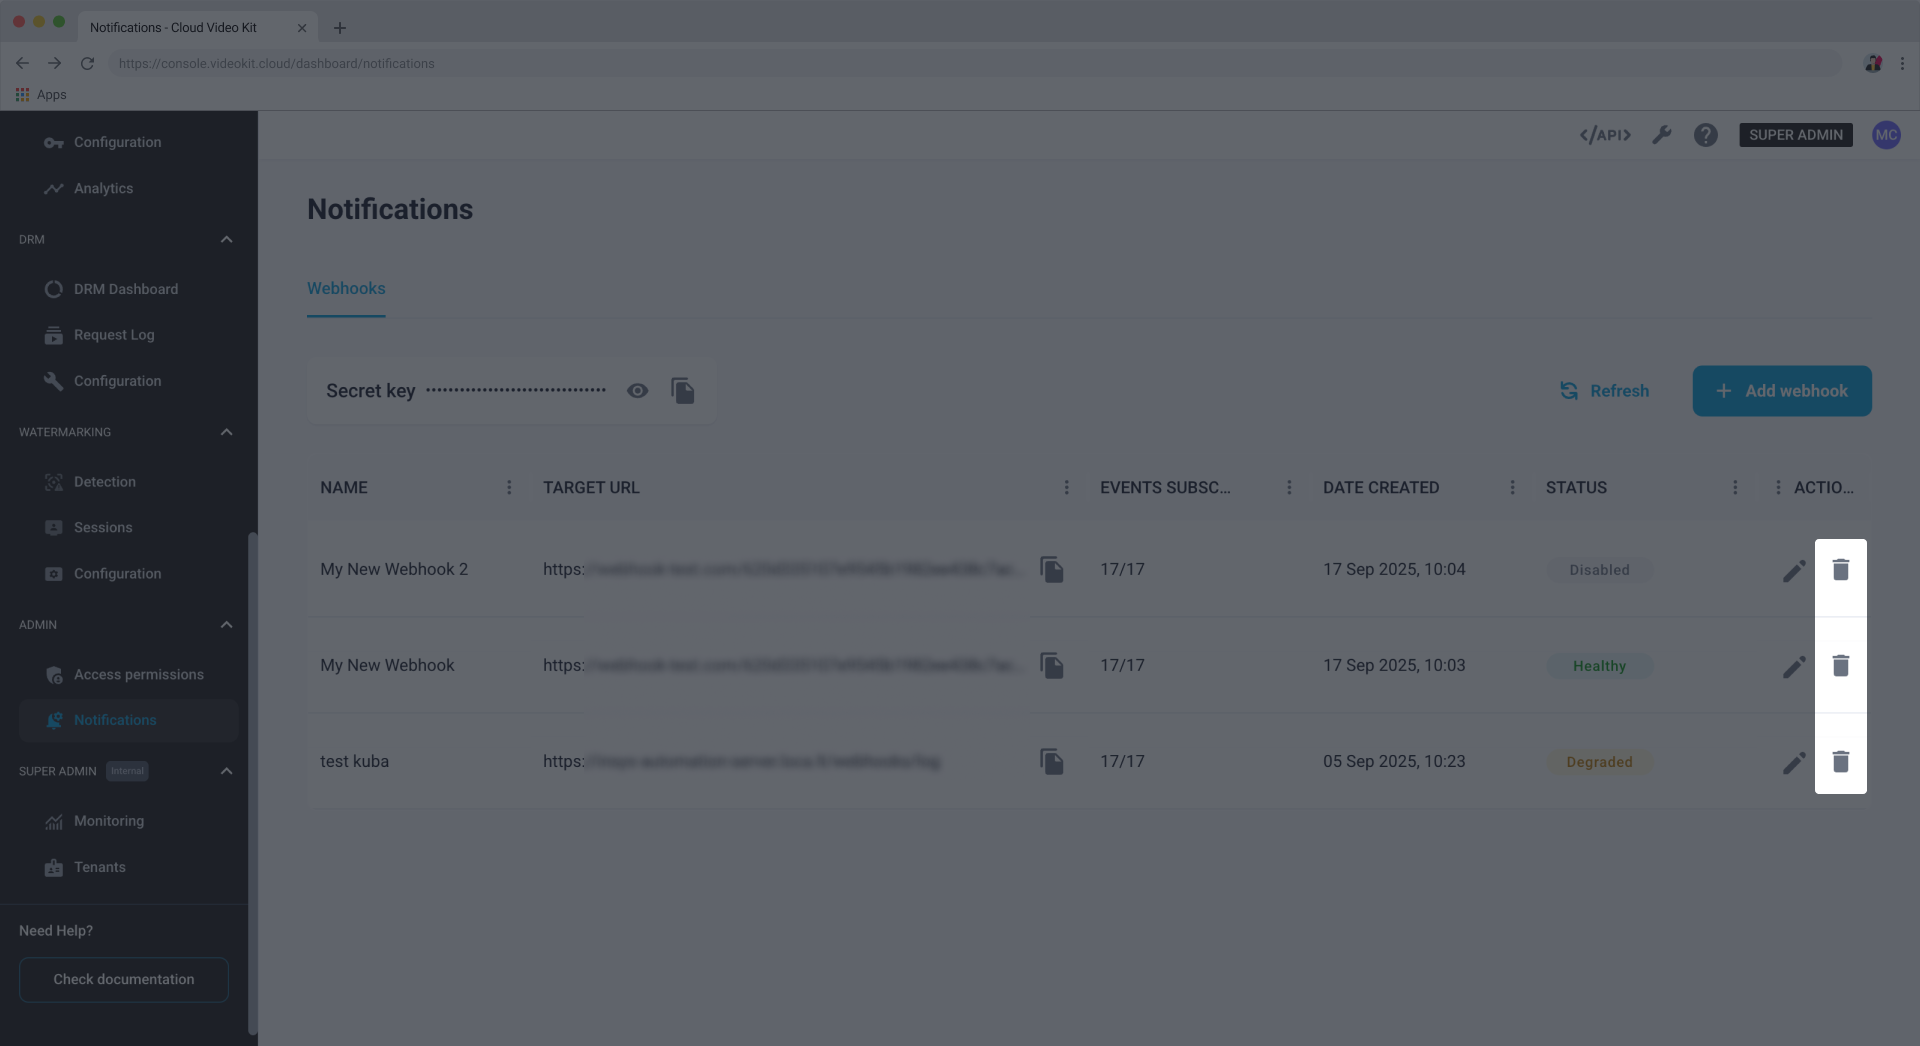Collapse the DRM sidebar section
The image size is (1920, 1046).
(x=226, y=240)
